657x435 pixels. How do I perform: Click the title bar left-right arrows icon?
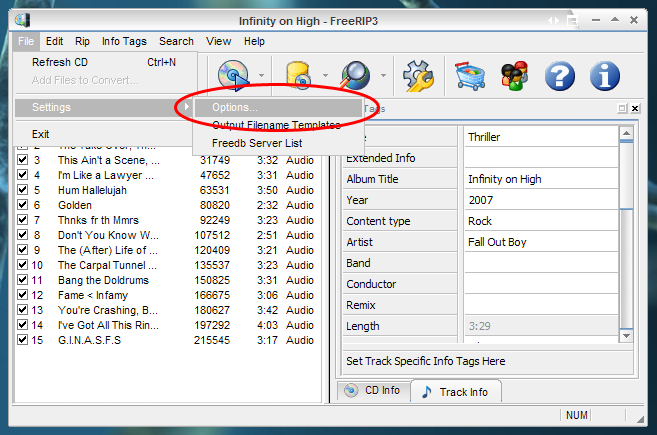[x=554, y=20]
